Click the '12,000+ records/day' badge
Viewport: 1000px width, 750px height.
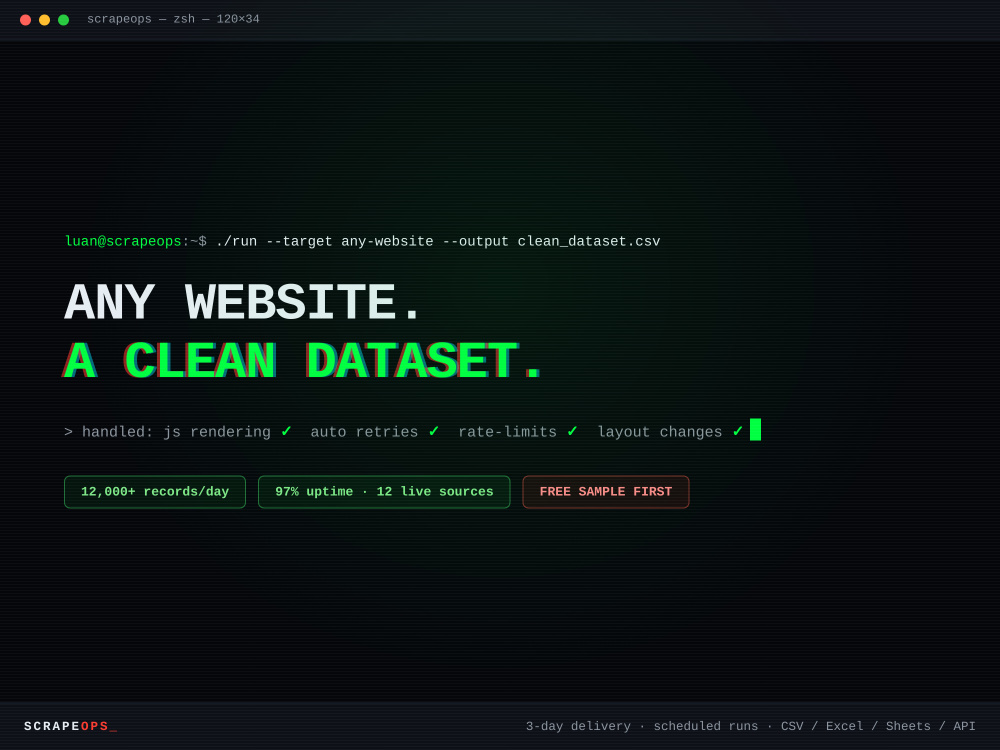click(x=155, y=492)
